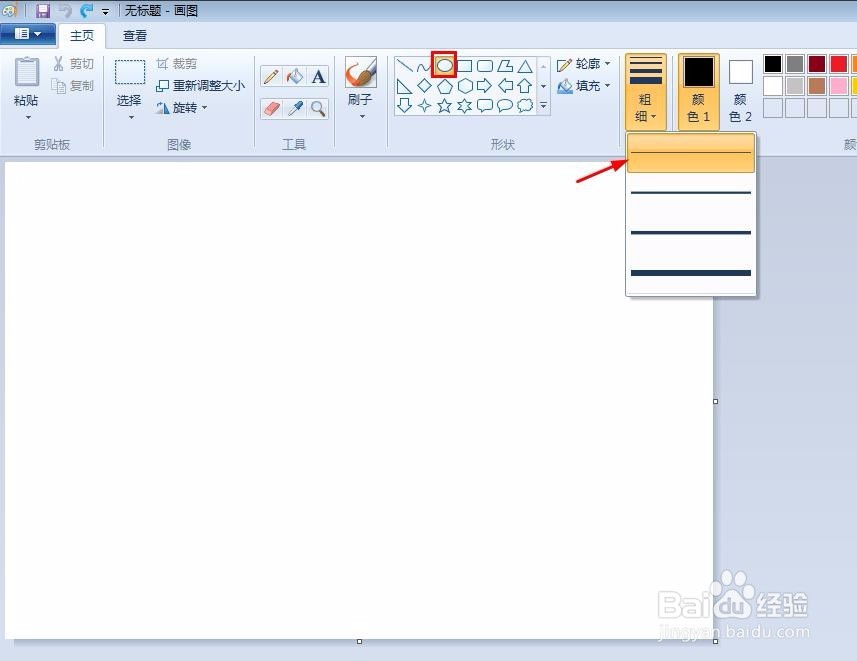The height and width of the screenshot is (661, 857).
Task: Select the Text tool
Action: pos(318,76)
